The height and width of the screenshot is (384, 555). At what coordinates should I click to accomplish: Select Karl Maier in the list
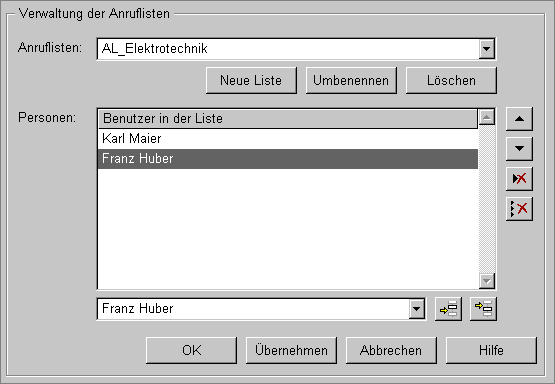pyautogui.click(x=288, y=138)
